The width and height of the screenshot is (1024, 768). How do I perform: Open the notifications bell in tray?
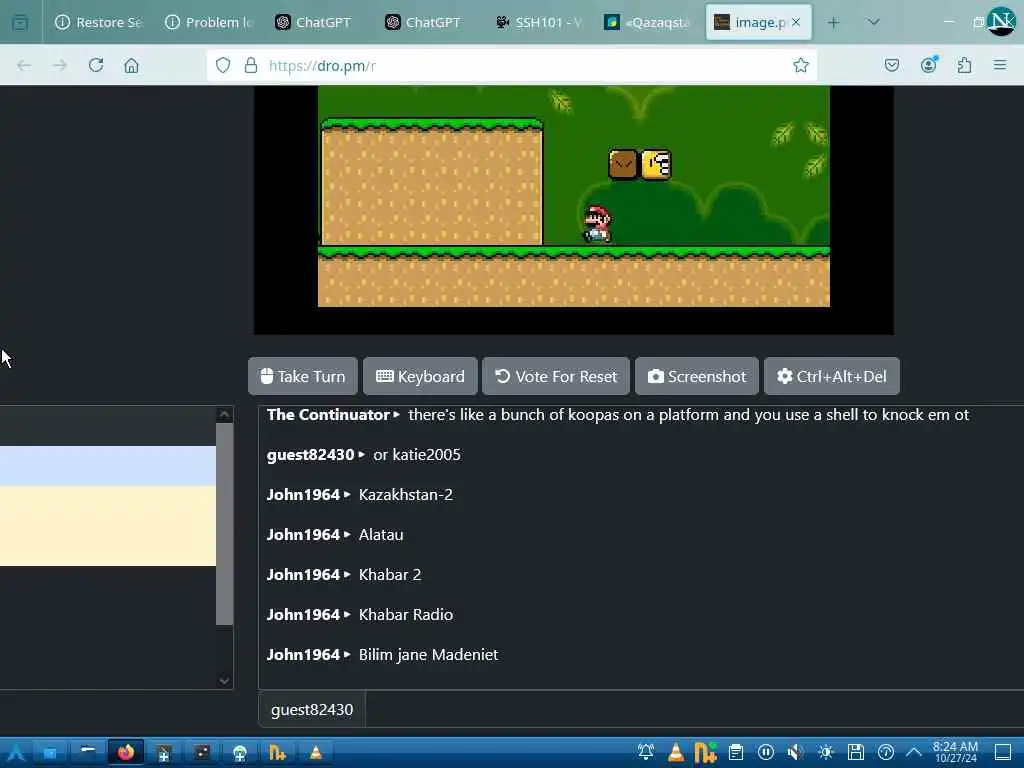[646, 753]
